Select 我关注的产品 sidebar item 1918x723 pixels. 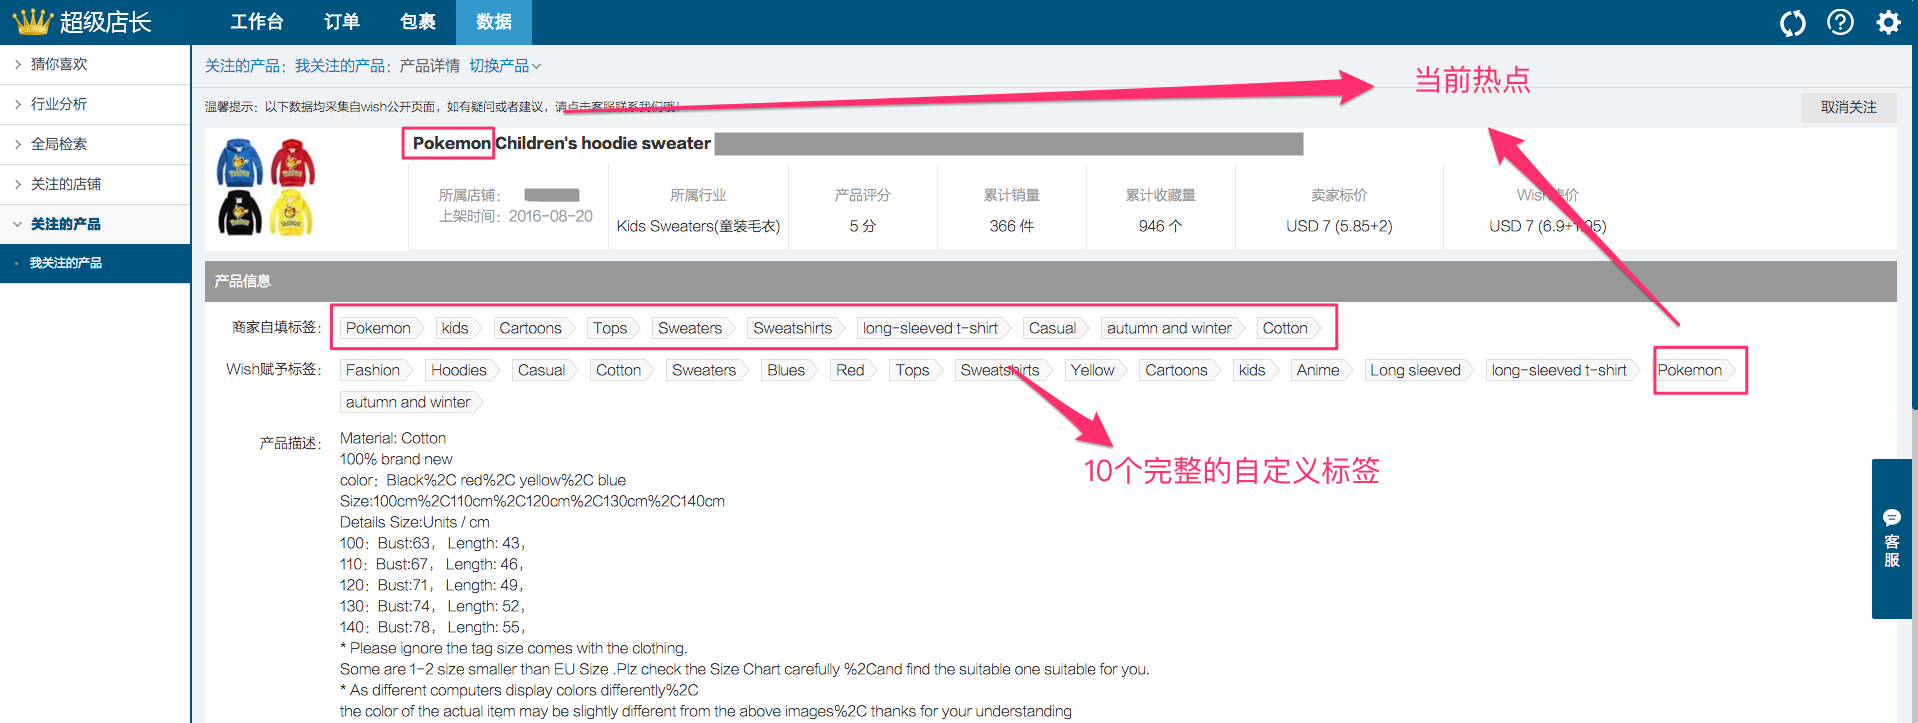pos(95,263)
